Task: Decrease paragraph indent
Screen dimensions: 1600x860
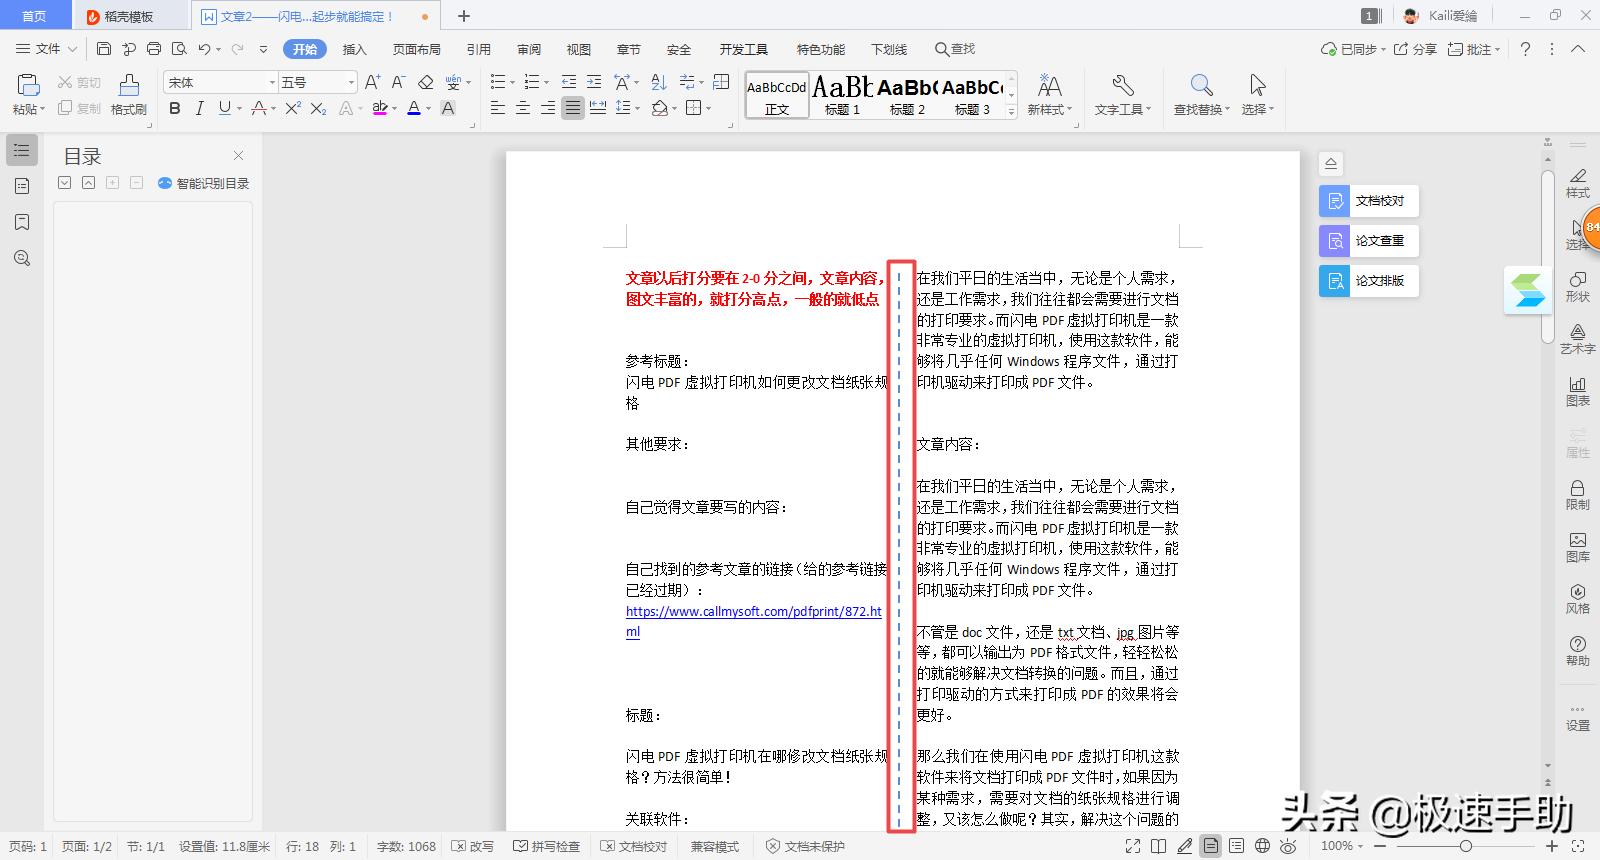Action: coord(569,82)
